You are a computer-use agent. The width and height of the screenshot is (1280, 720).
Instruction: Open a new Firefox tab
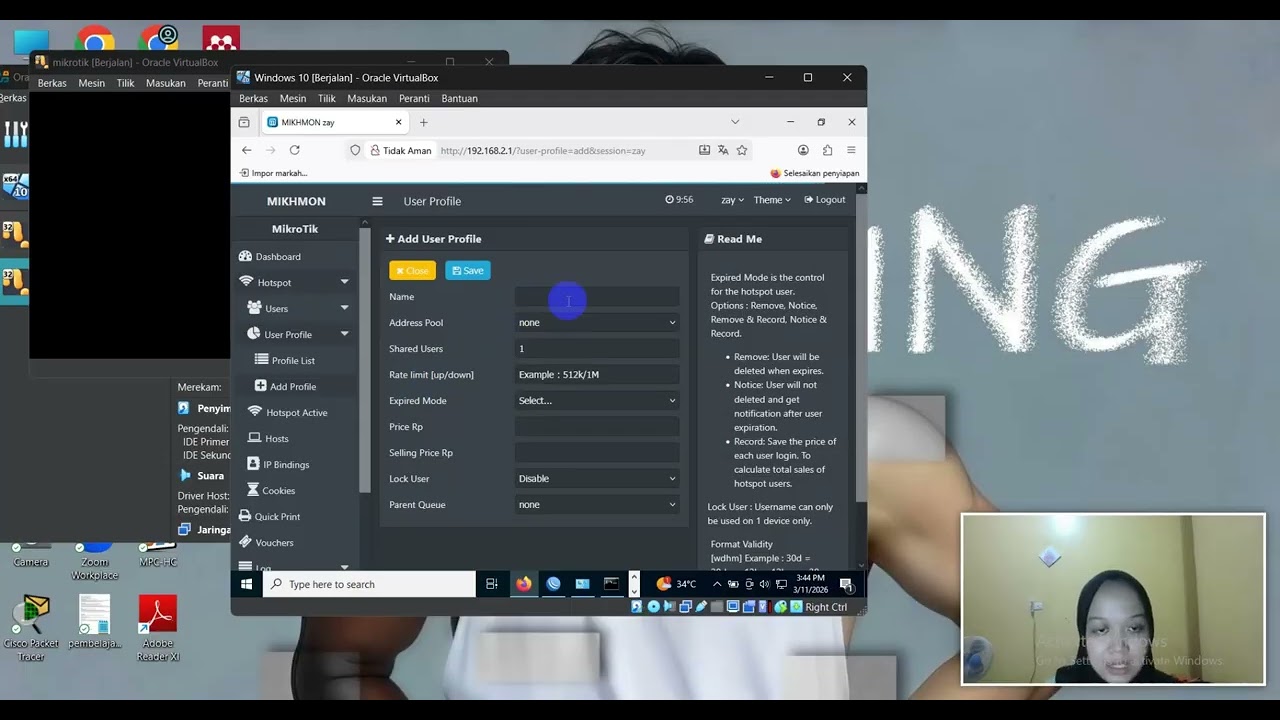(423, 122)
